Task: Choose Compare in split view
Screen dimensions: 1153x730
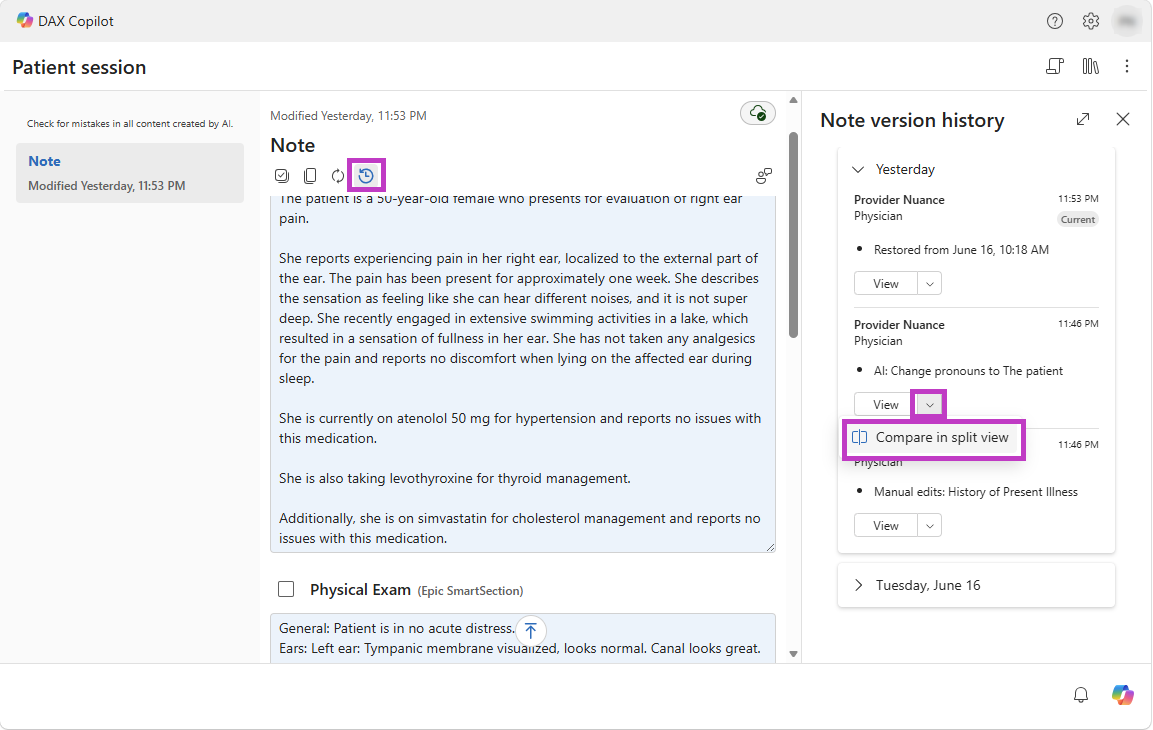Action: pyautogui.click(x=932, y=438)
